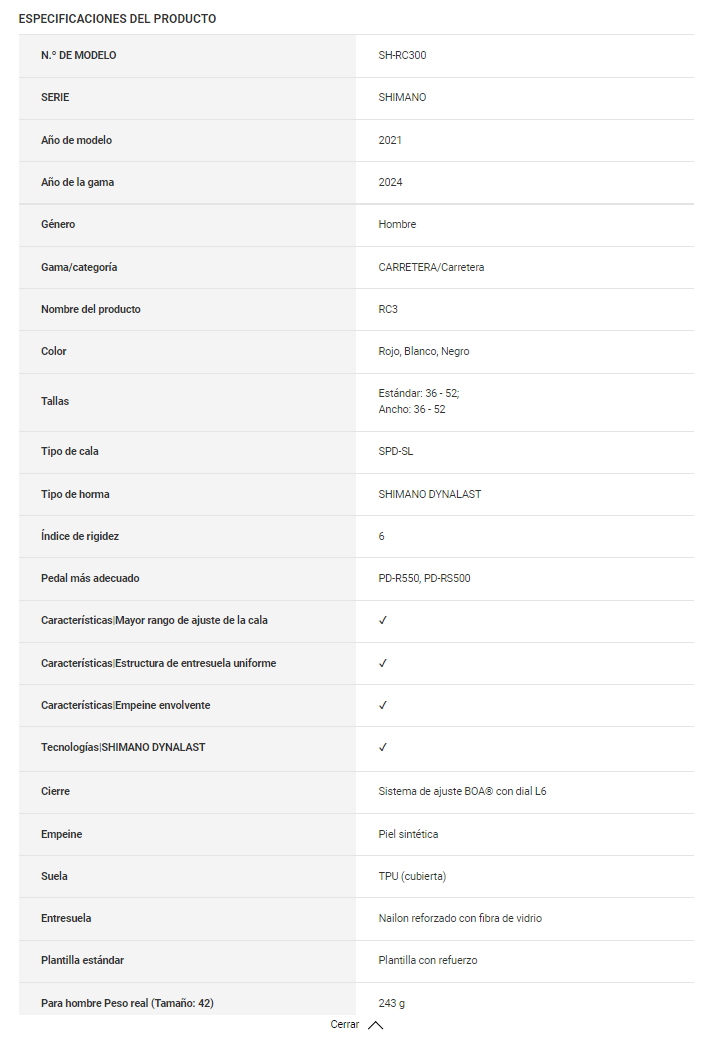The height and width of the screenshot is (1063, 707).
Task: Click the checkmark for Tecnologías SHIMANO DYNALAST
Action: point(383,747)
